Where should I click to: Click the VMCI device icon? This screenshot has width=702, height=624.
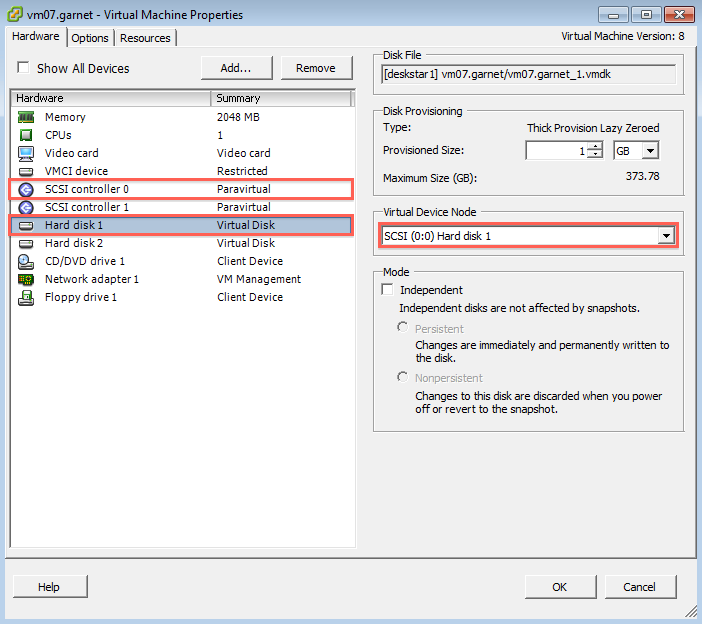(26, 171)
